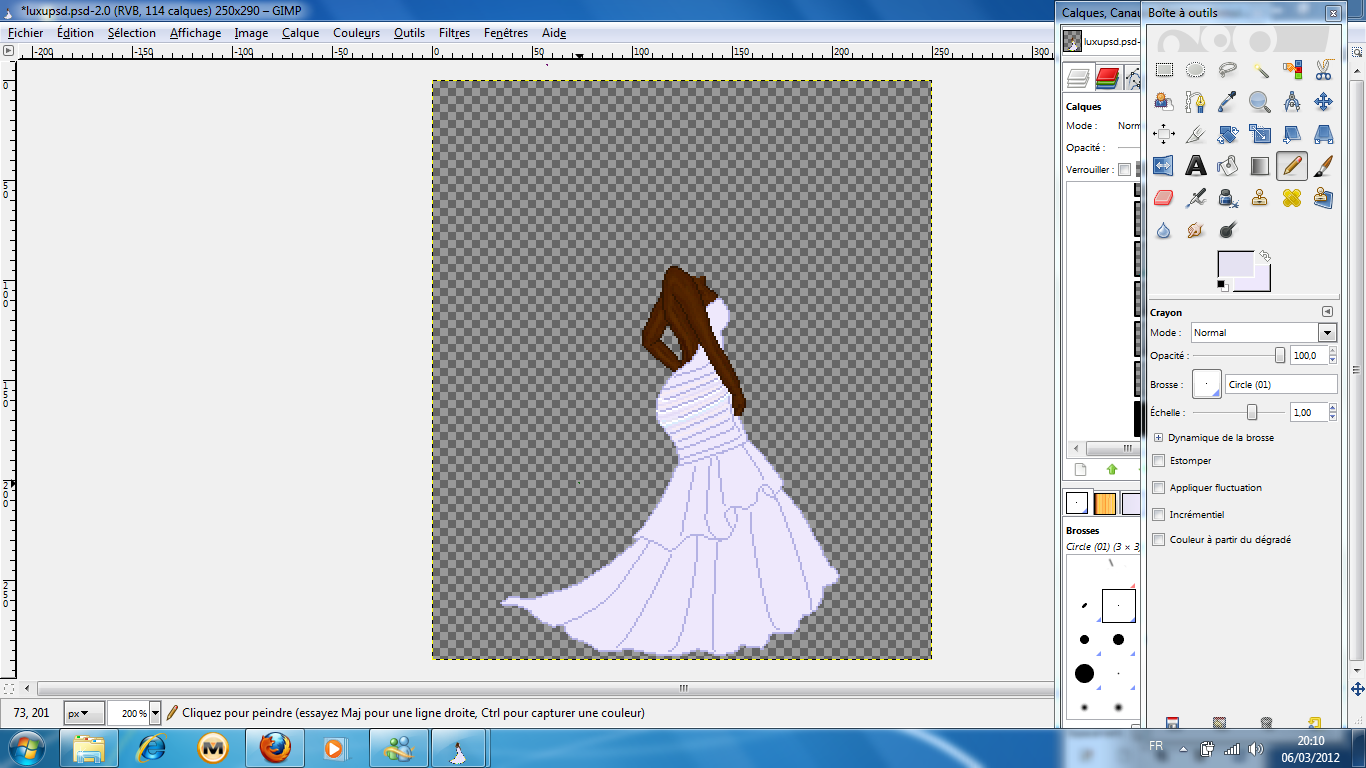Select the Color Picker eyedropper tool
Image resolution: width=1366 pixels, height=768 pixels.
1228,102
